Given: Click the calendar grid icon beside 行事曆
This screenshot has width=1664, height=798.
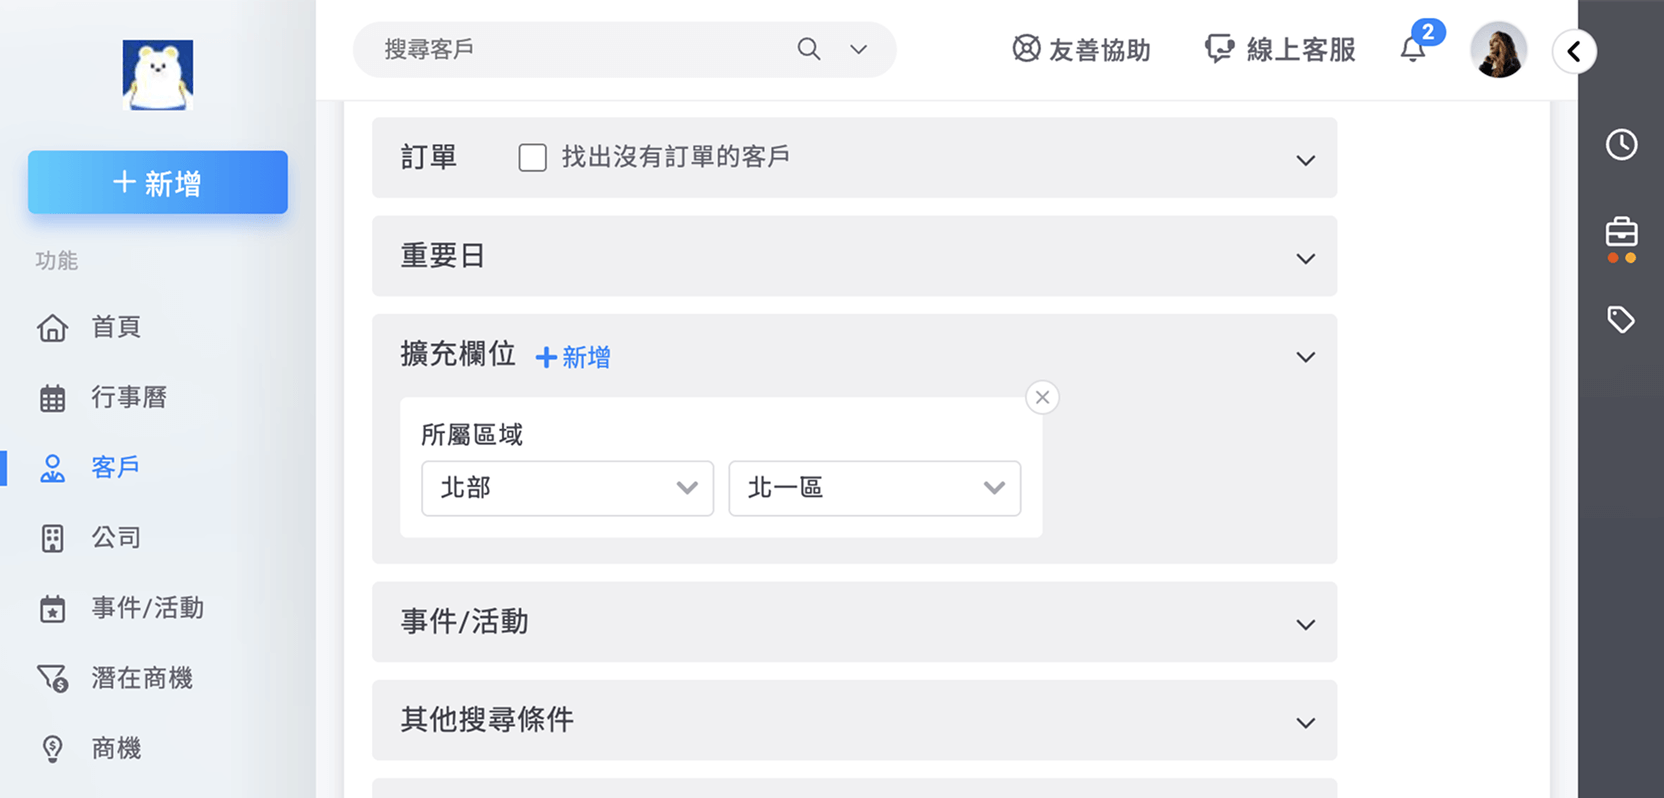Looking at the screenshot, I should tap(53, 398).
